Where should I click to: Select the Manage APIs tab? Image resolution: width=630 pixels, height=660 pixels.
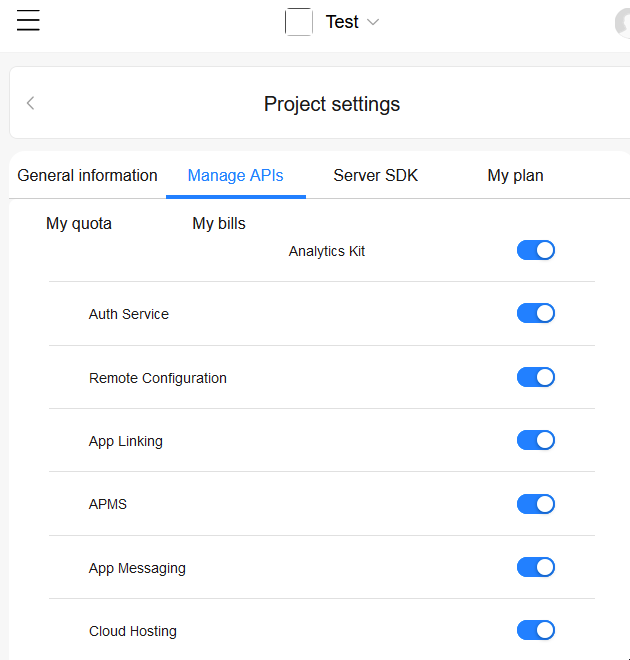point(236,176)
